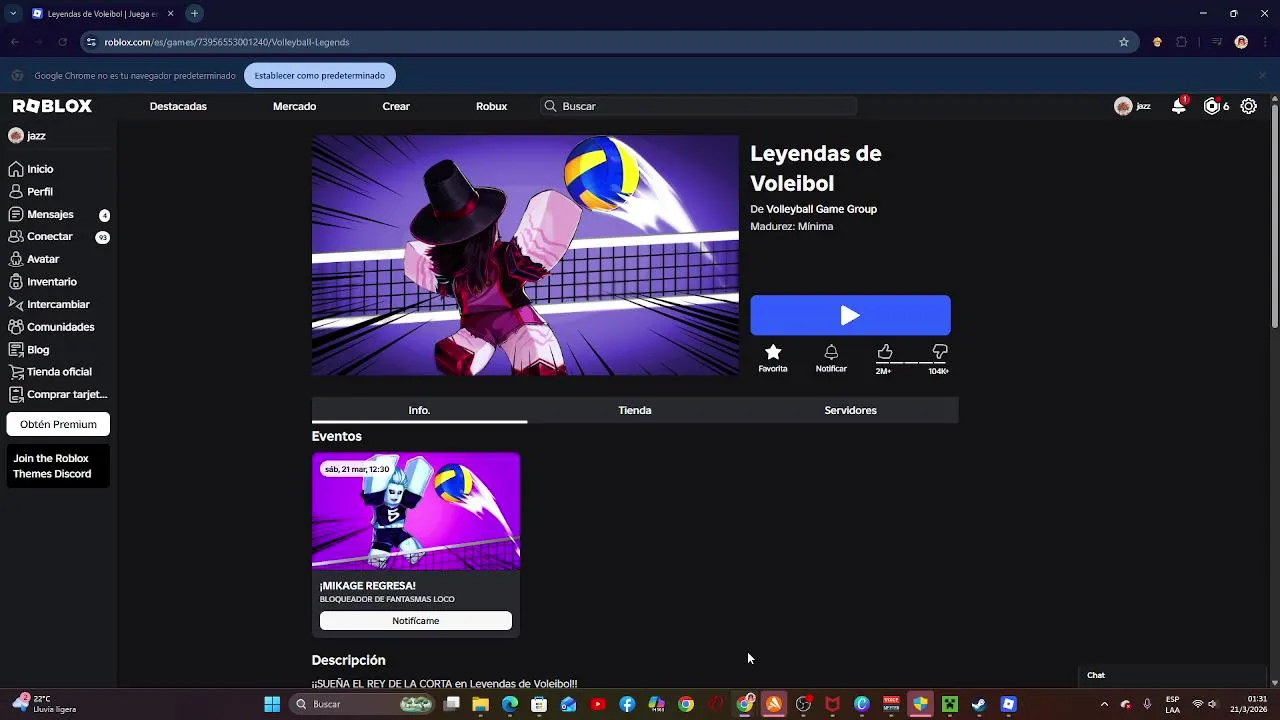Open Conectar in the sidebar
1280x720 pixels.
(x=58, y=237)
